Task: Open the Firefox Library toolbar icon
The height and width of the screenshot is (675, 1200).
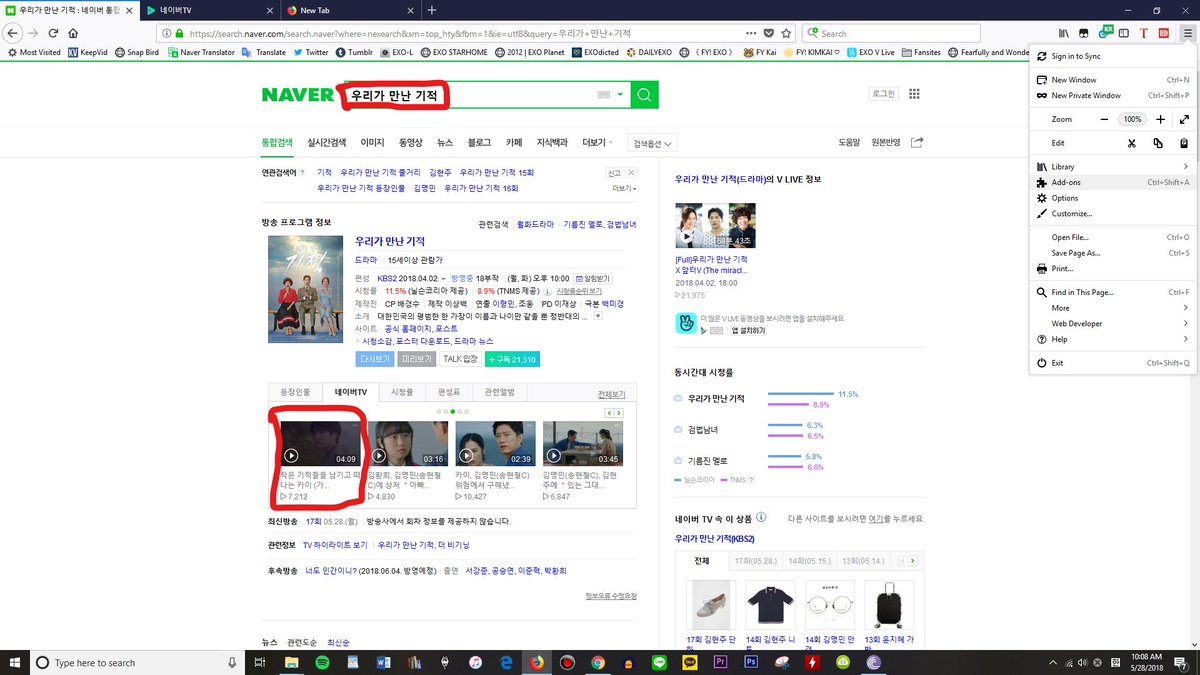Action: point(1065,33)
